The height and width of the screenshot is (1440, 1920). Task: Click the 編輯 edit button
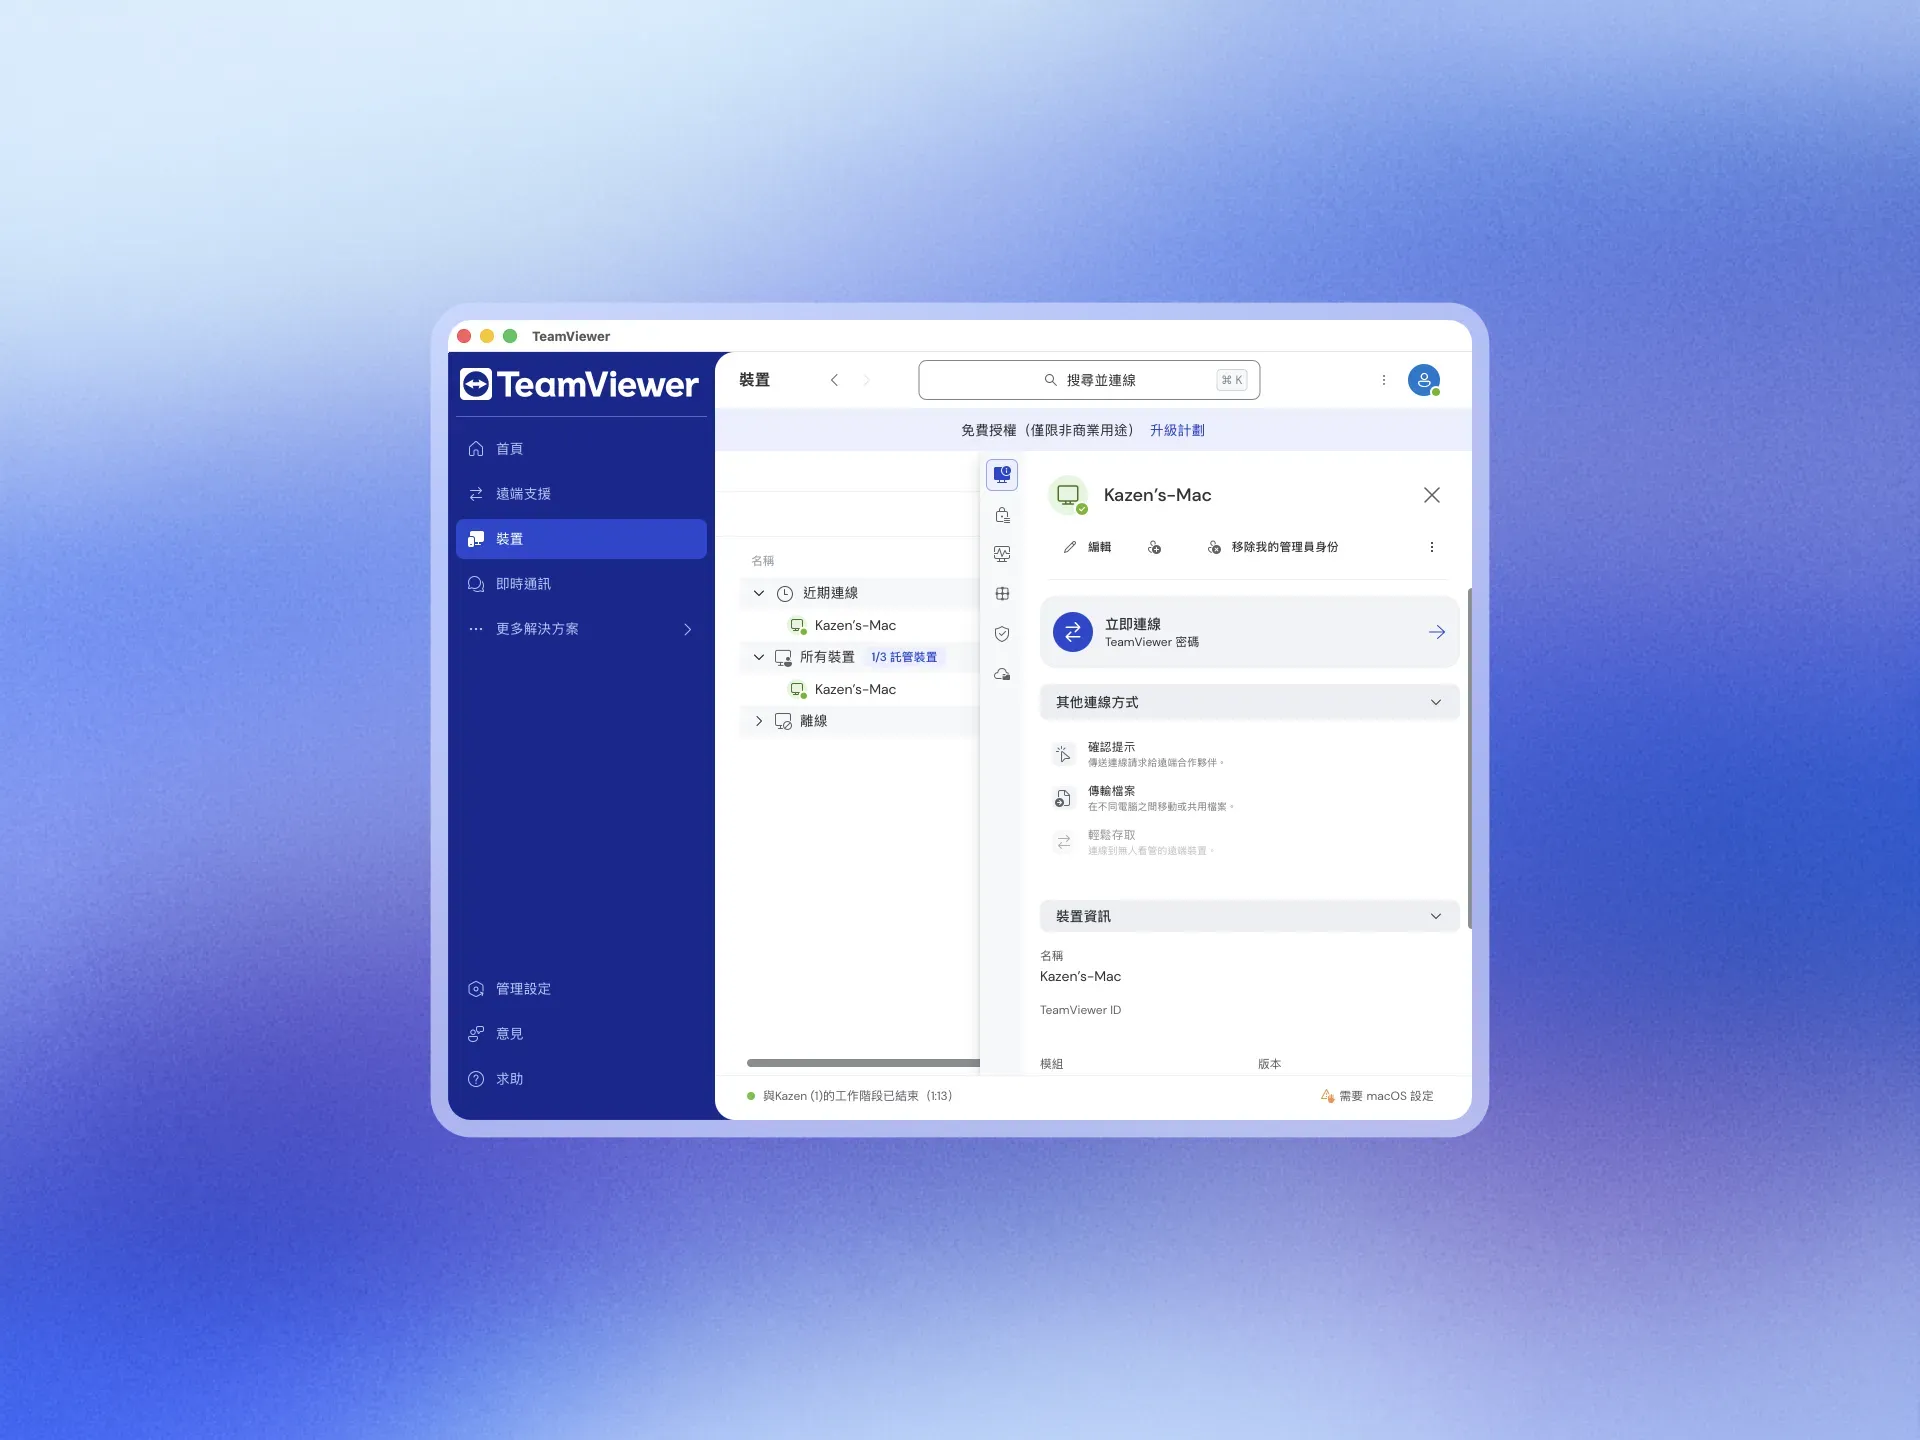[1087, 547]
